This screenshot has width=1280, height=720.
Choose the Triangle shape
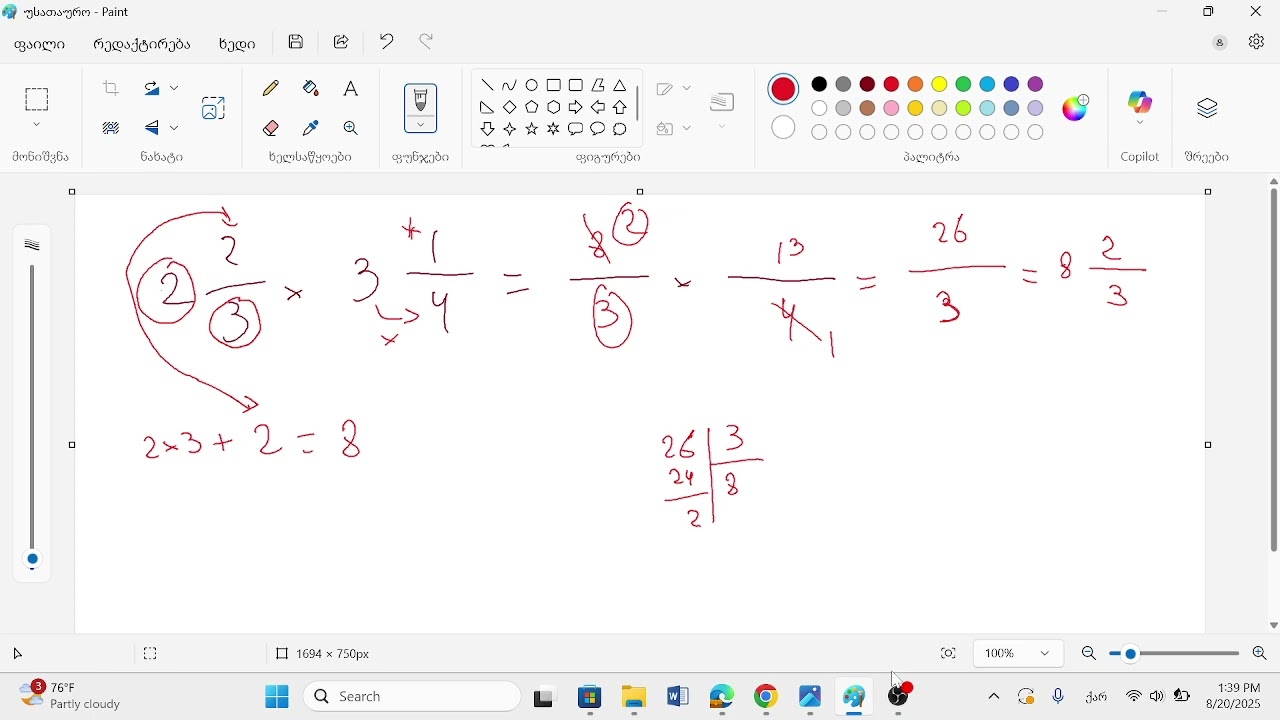(621, 86)
